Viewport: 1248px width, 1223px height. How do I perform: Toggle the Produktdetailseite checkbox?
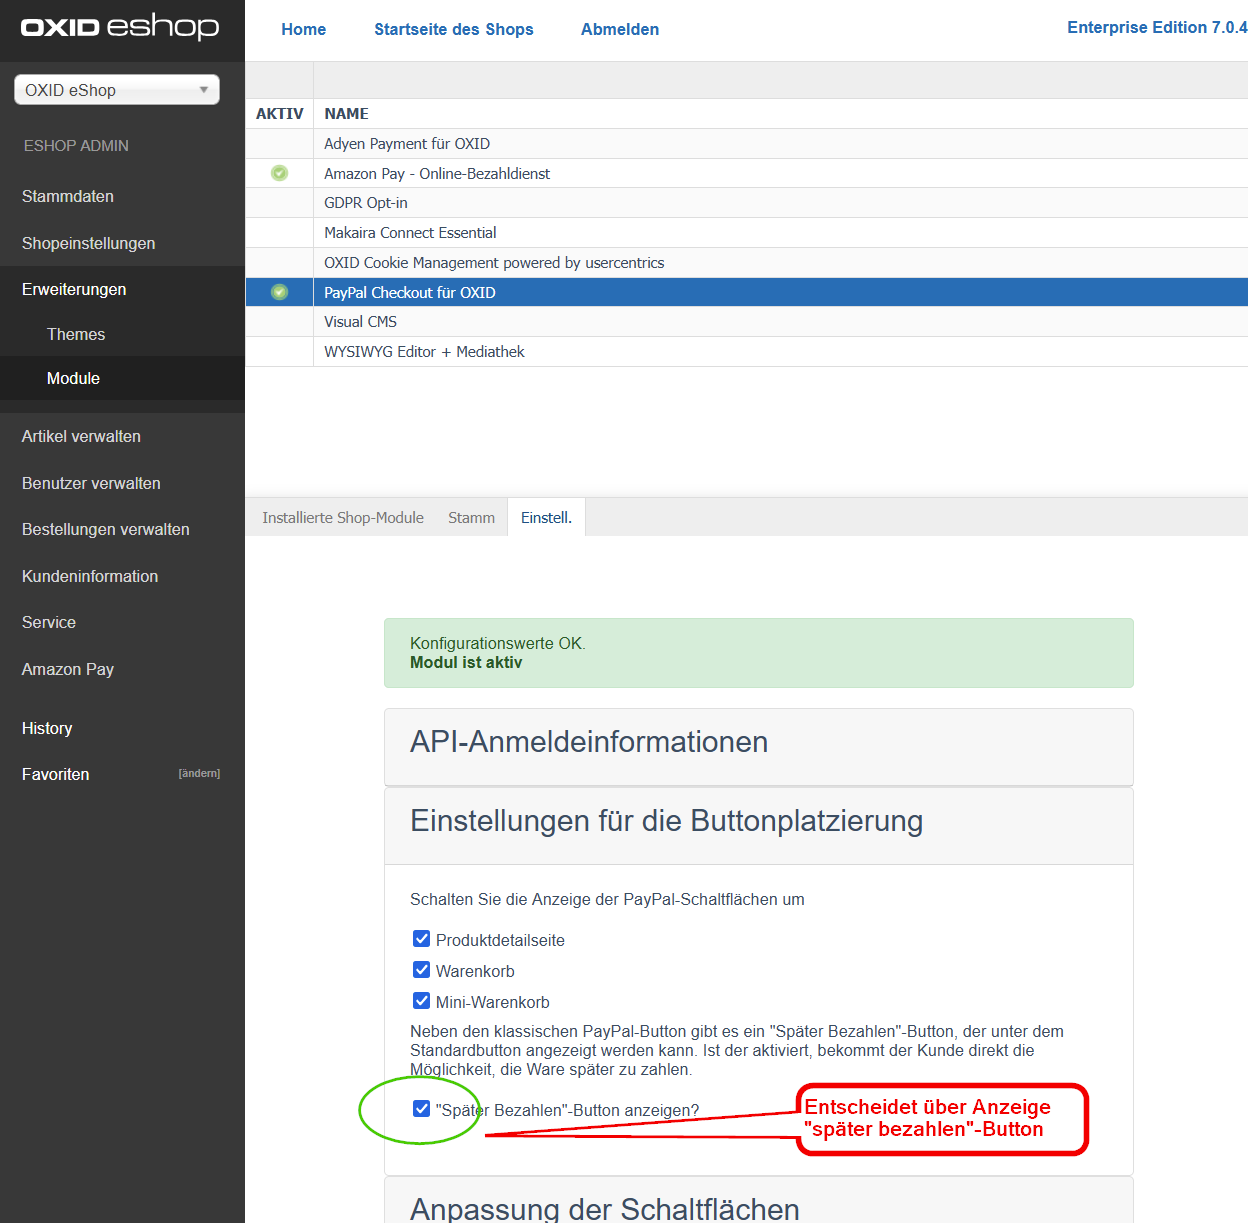click(421, 939)
